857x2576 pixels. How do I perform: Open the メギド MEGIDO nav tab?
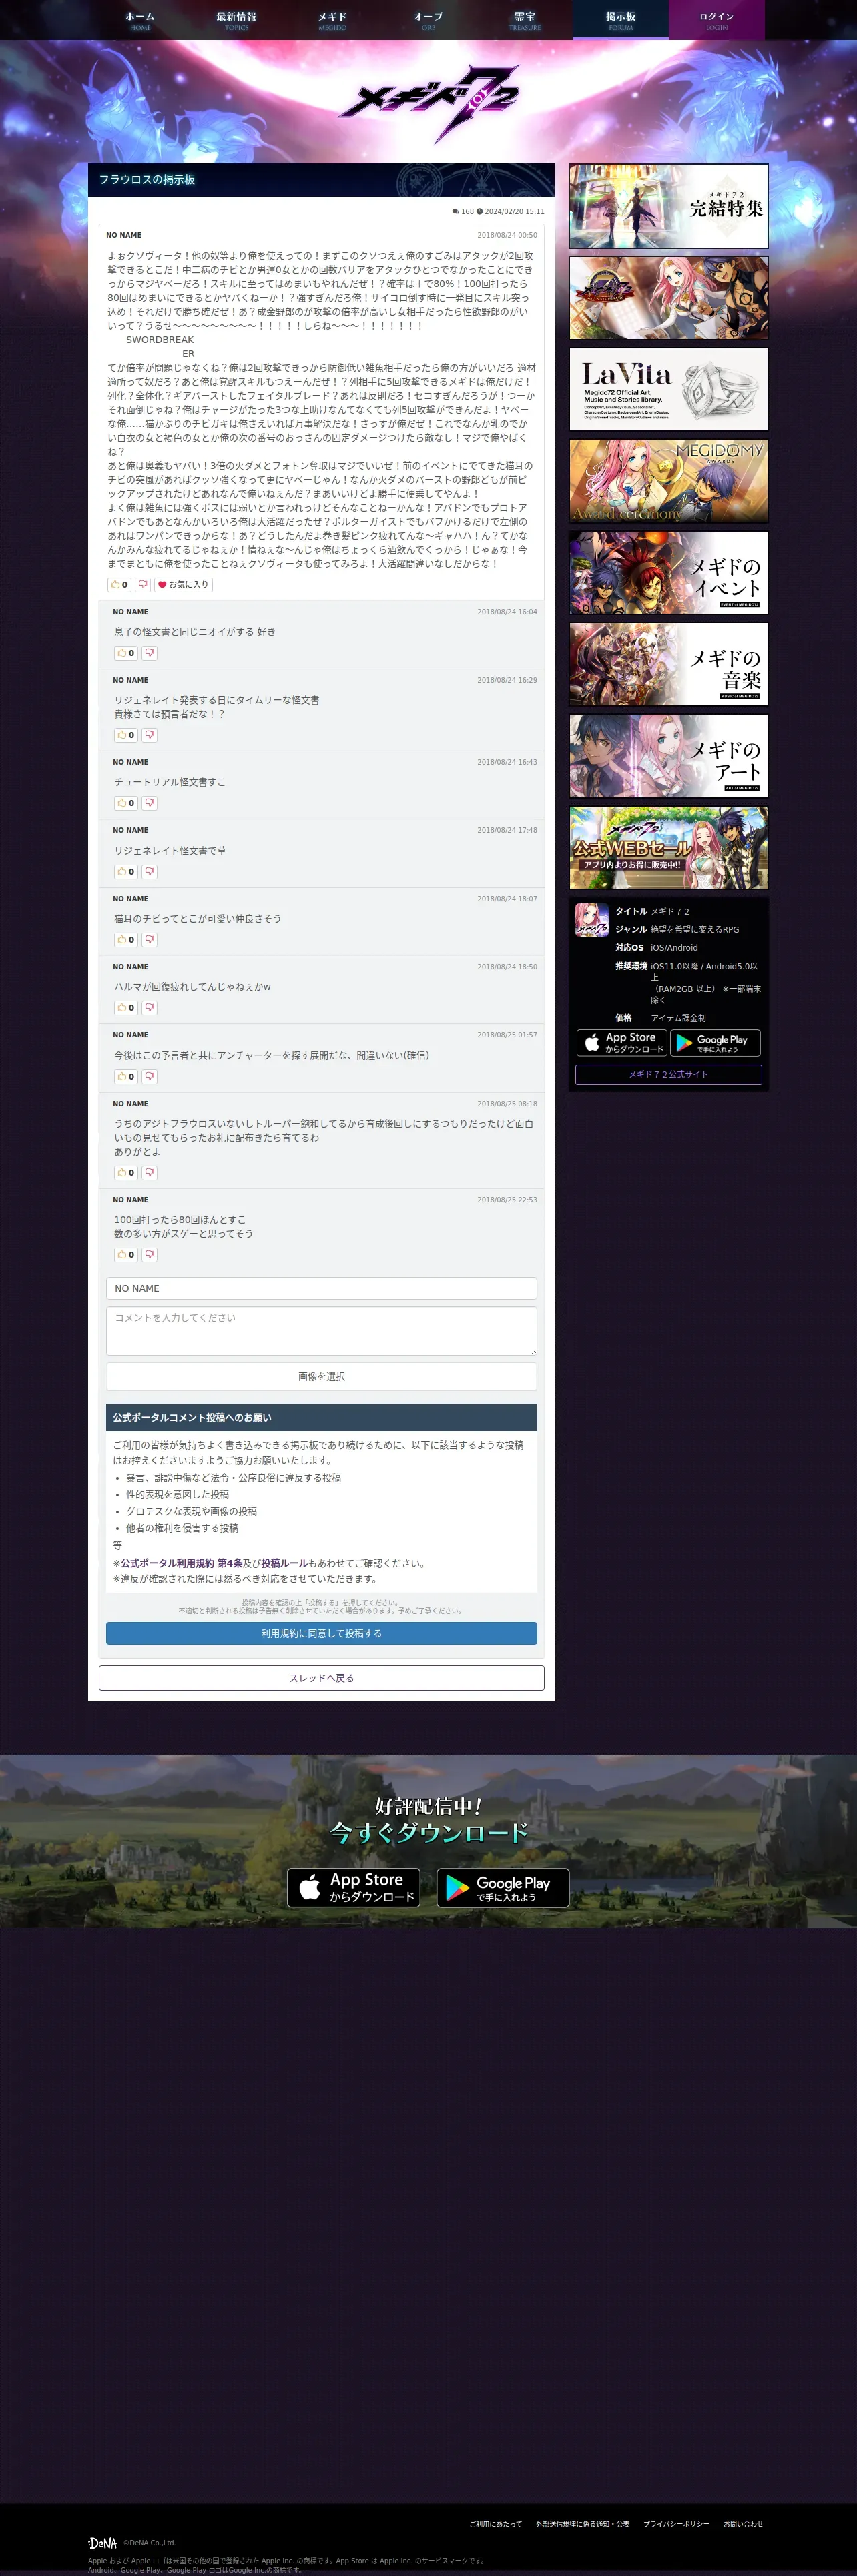332,20
